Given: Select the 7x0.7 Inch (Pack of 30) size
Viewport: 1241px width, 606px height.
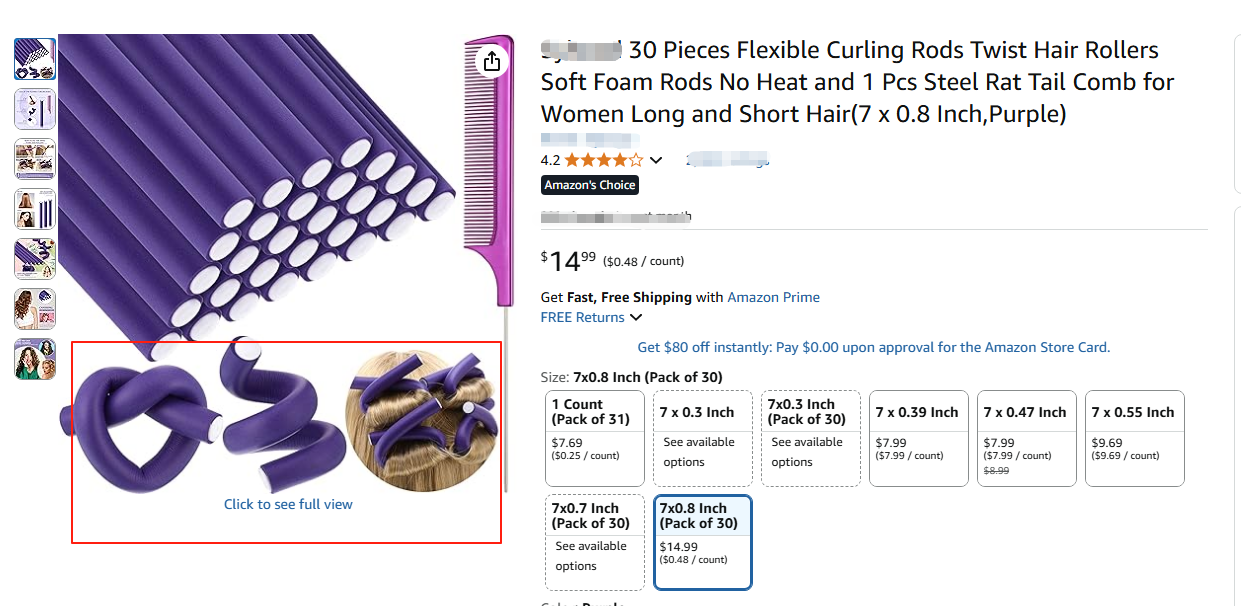Looking at the screenshot, I should click(x=595, y=541).
